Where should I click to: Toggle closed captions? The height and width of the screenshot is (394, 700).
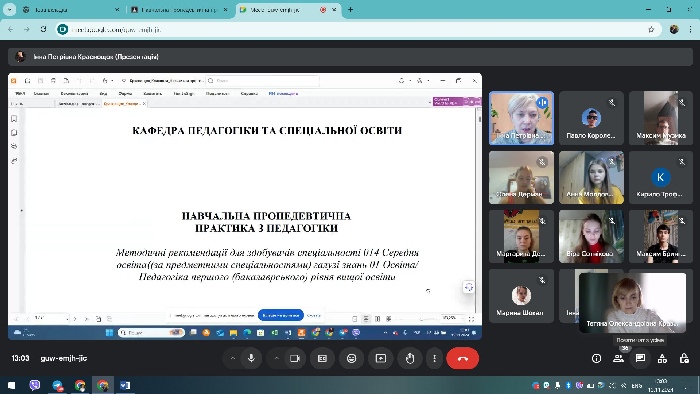(x=322, y=358)
